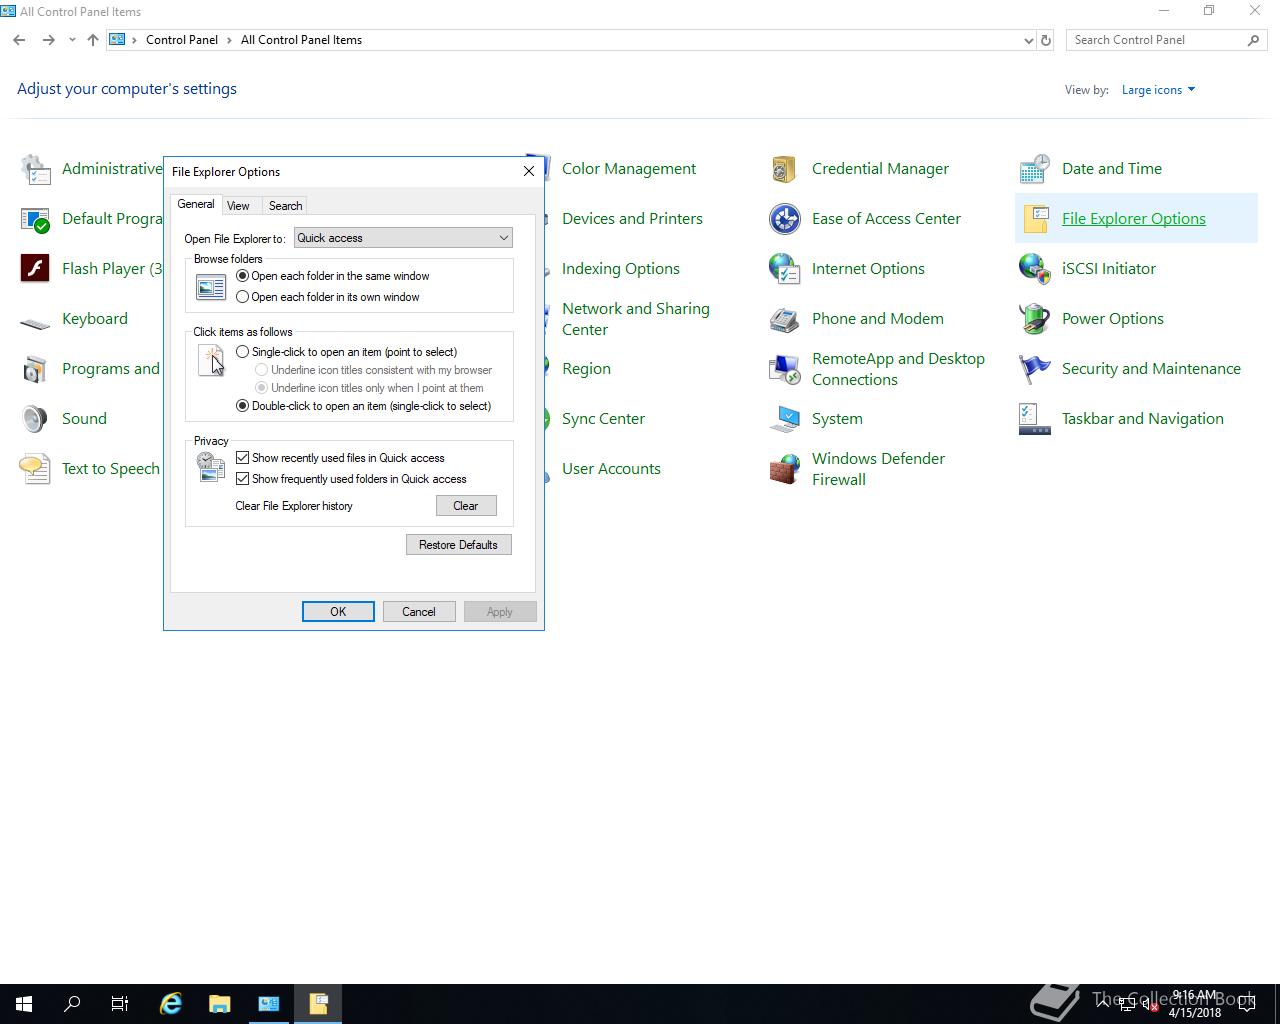This screenshot has width=1280, height=1024.
Task: Open recent locations dropdown arrow
Action: 72,40
